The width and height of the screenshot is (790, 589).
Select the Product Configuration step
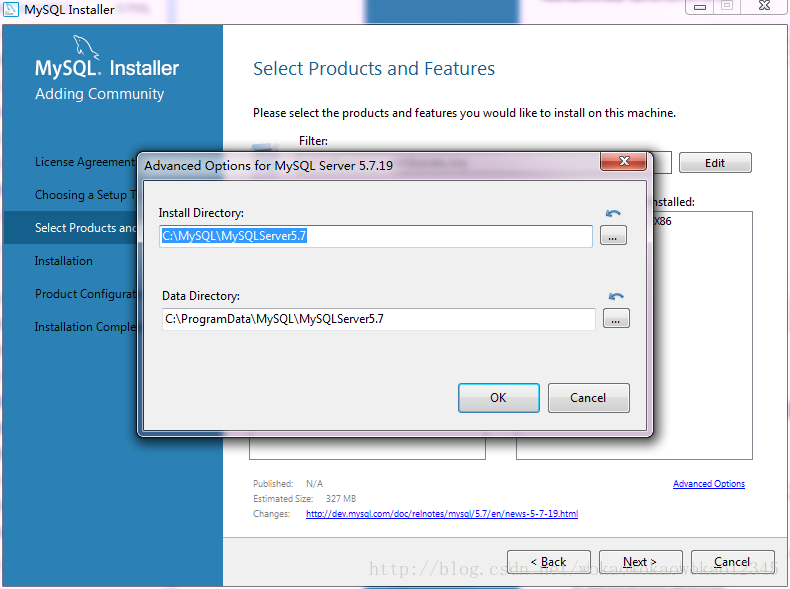(86, 294)
